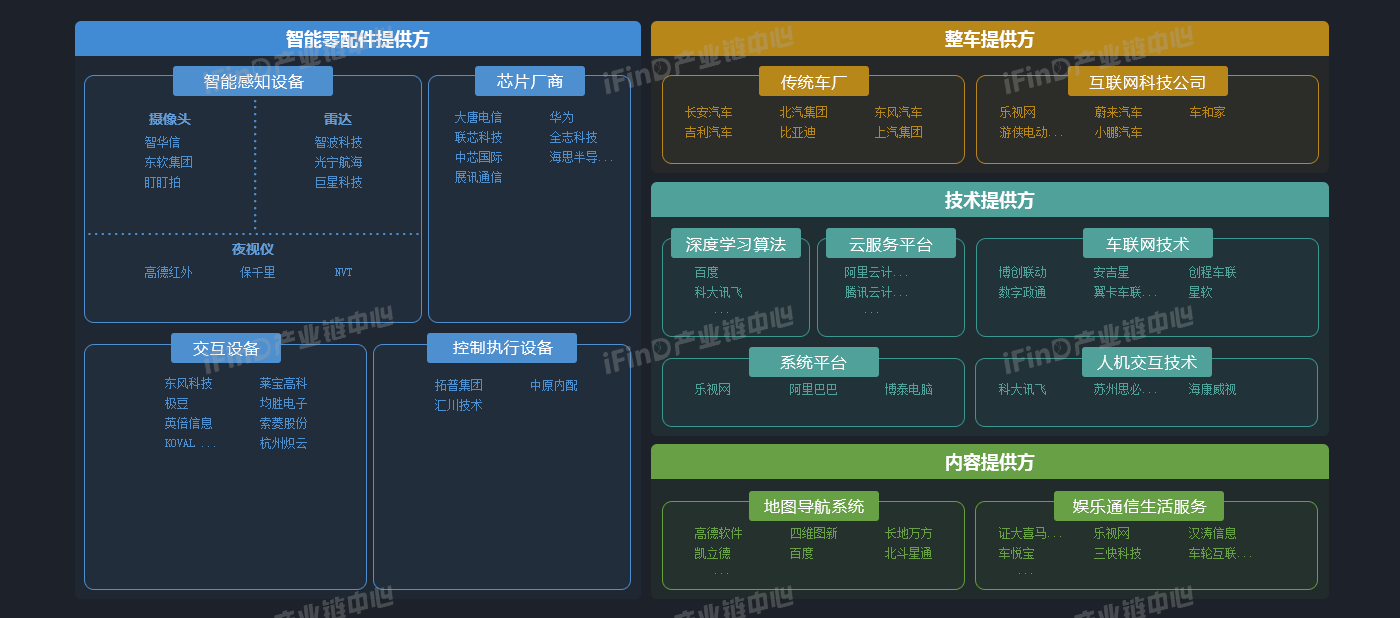Select the 智能感知设备 category label
Viewport: 1400px width, 618px height.
point(253,81)
